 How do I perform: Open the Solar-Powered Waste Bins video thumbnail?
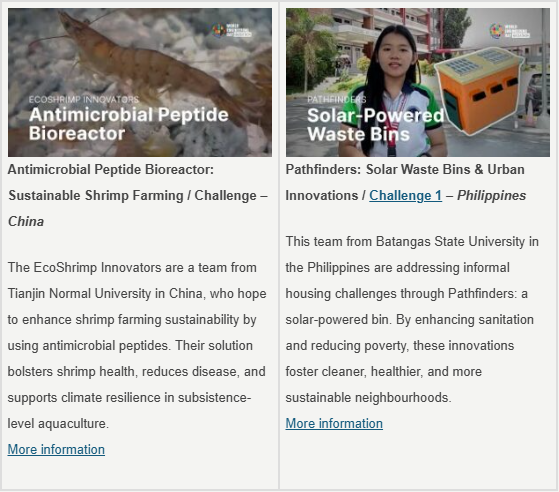point(418,82)
